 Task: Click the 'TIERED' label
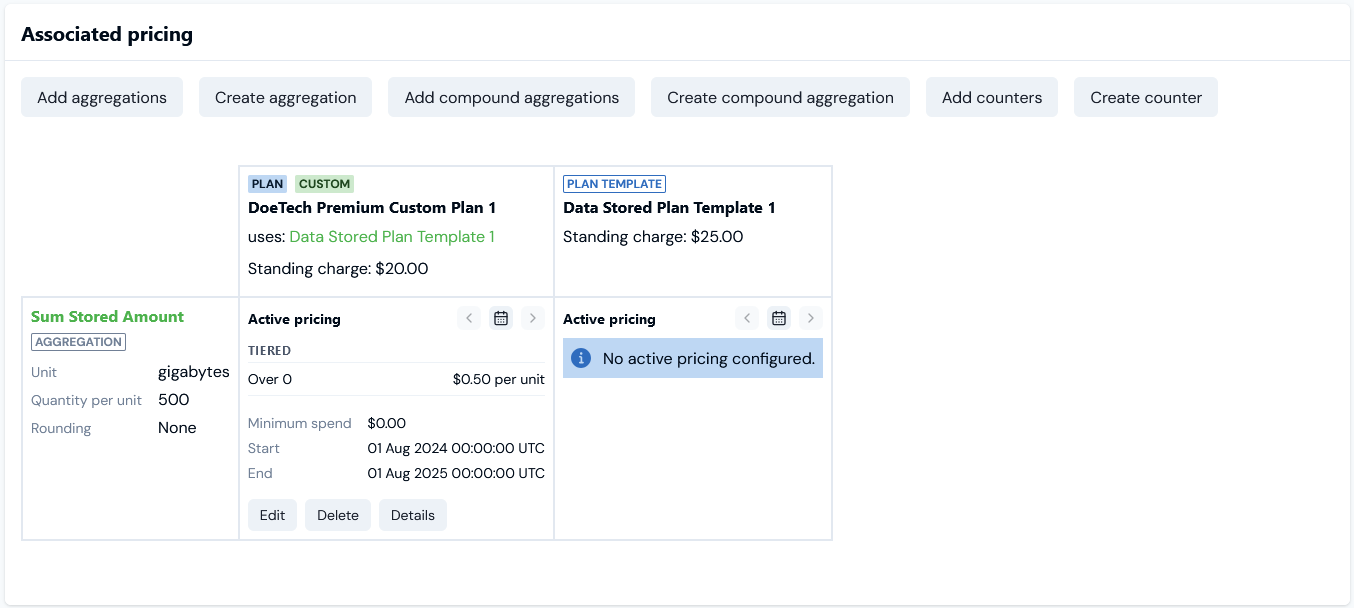coord(270,351)
